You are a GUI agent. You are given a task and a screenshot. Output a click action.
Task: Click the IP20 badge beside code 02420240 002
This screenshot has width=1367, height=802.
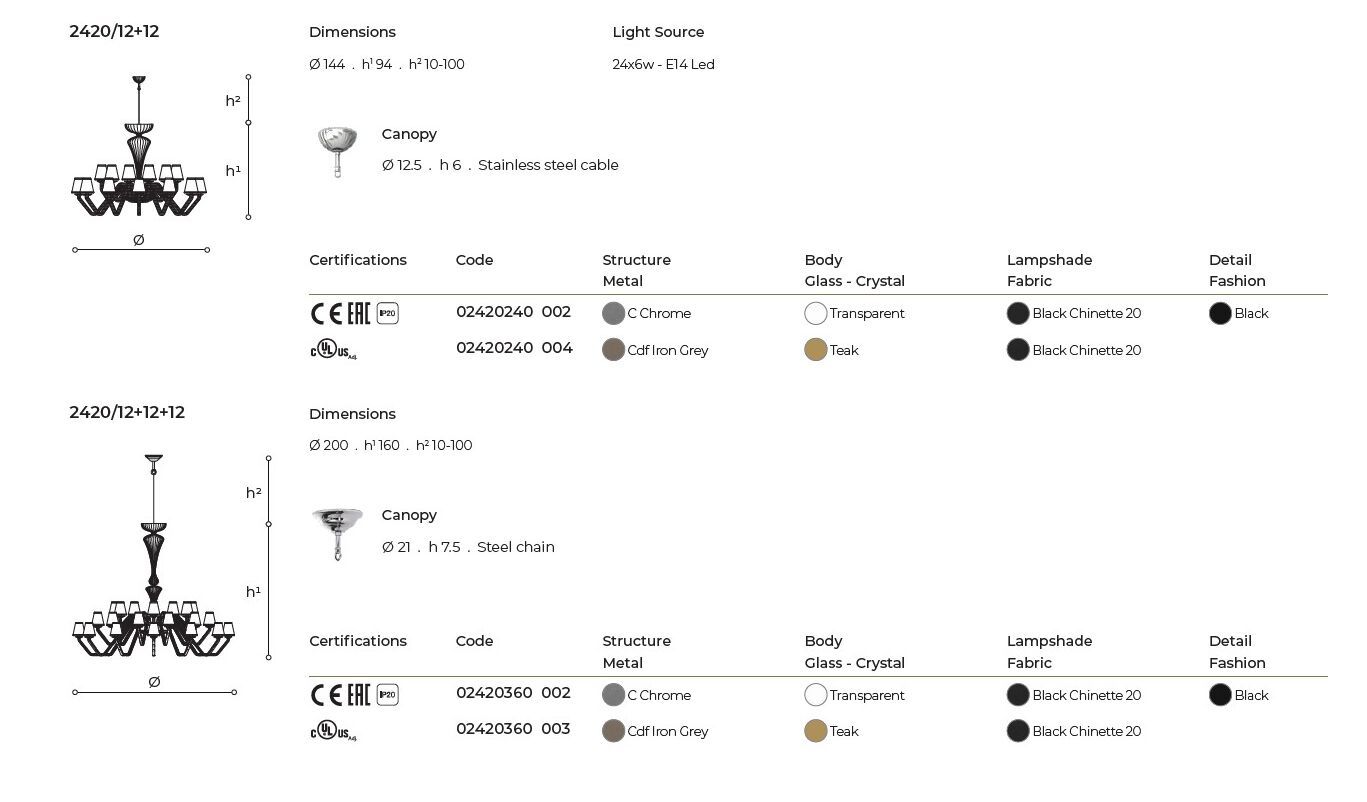388,314
